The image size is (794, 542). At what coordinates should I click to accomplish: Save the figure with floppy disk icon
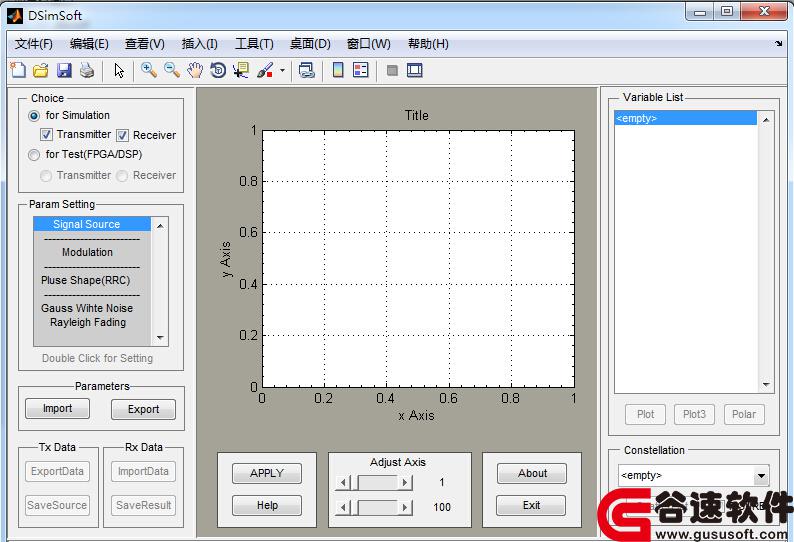coord(64,70)
